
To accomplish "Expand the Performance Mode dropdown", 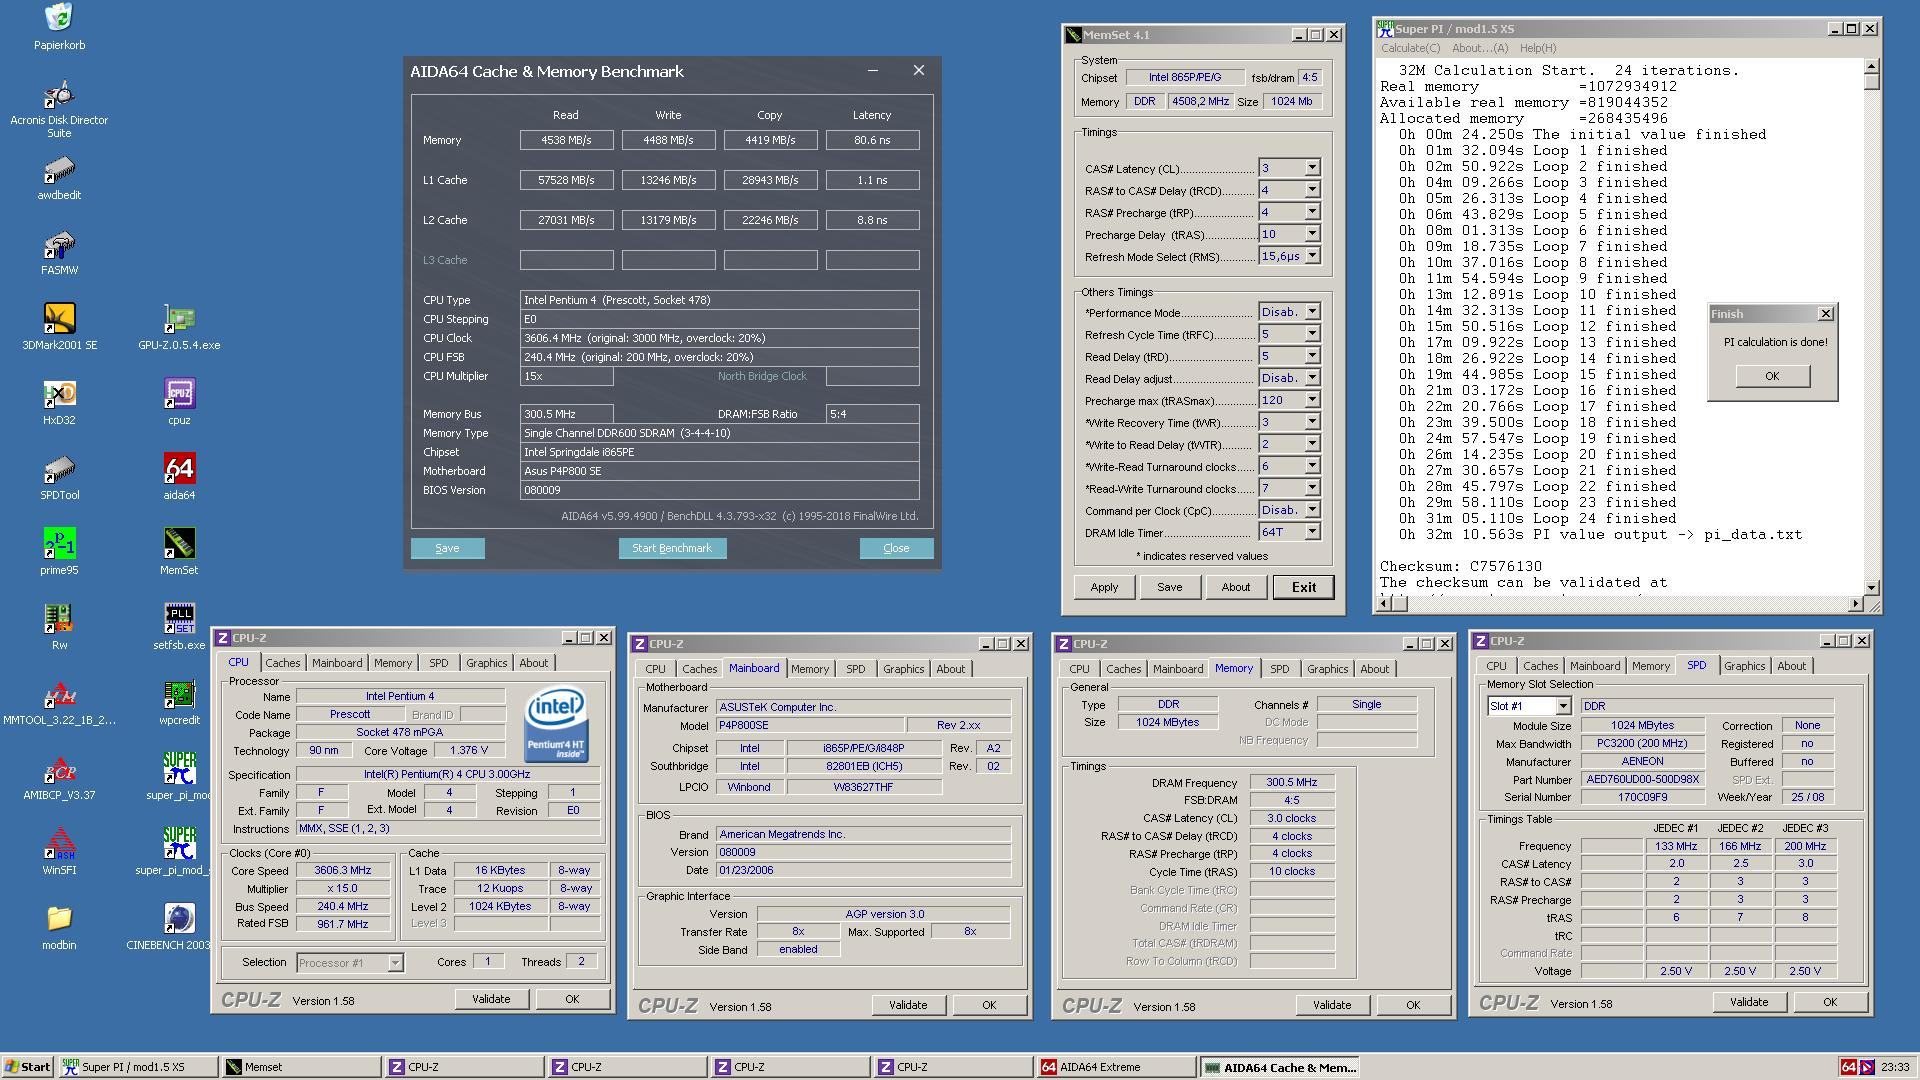I will pos(1312,312).
